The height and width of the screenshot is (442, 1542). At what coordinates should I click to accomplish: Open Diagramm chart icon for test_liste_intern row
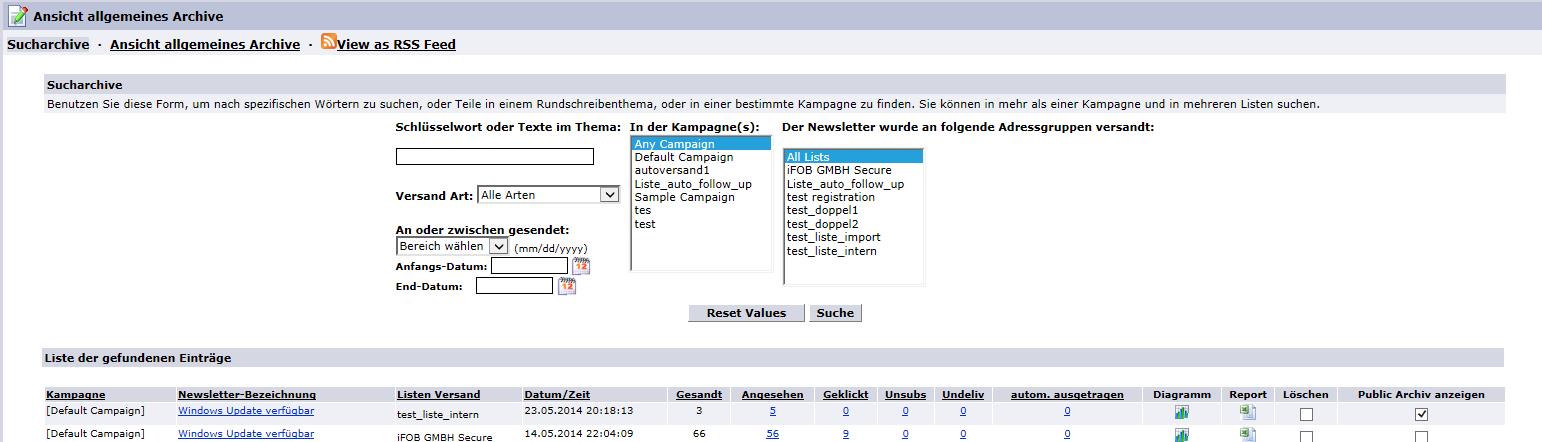coord(1181,412)
